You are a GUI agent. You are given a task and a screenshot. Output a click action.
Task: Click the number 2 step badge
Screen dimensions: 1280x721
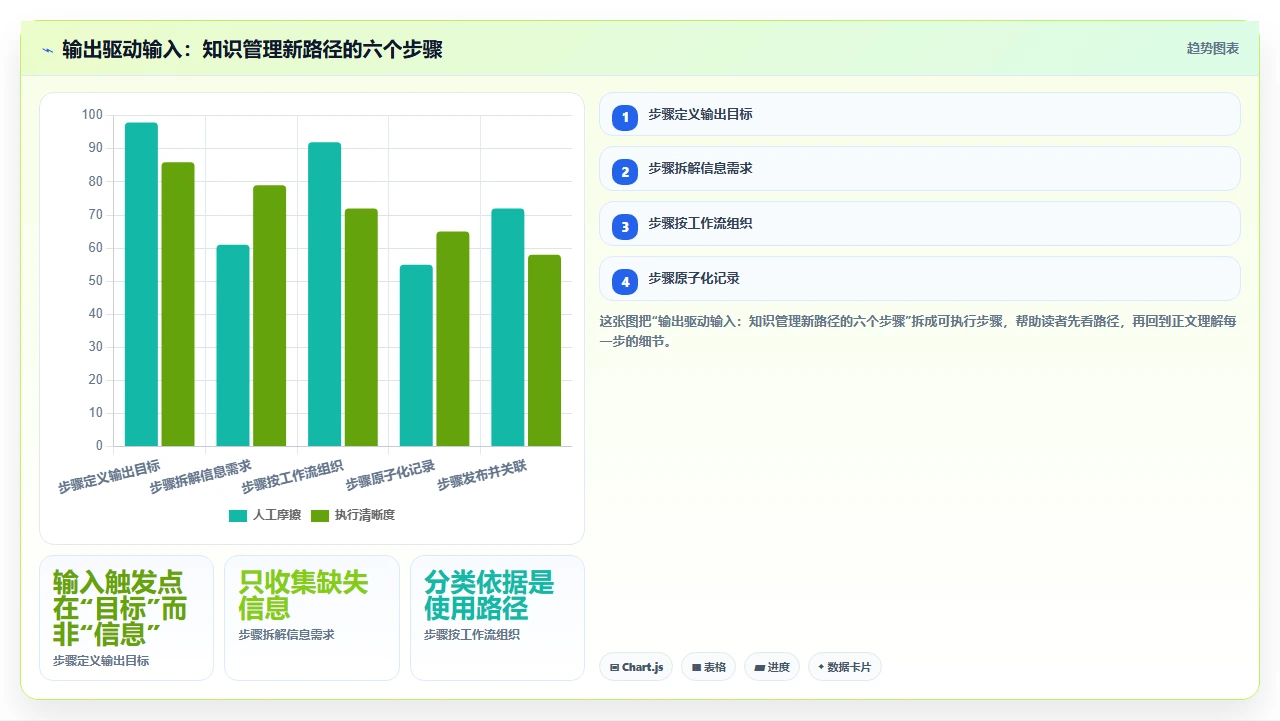click(x=625, y=172)
